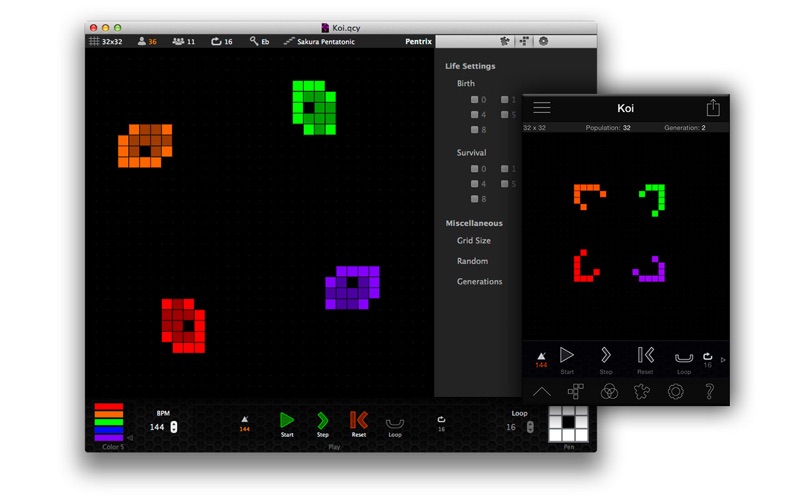Open the Sakura Pentatonic scale selector
The height and width of the screenshot is (500, 800).
319,41
